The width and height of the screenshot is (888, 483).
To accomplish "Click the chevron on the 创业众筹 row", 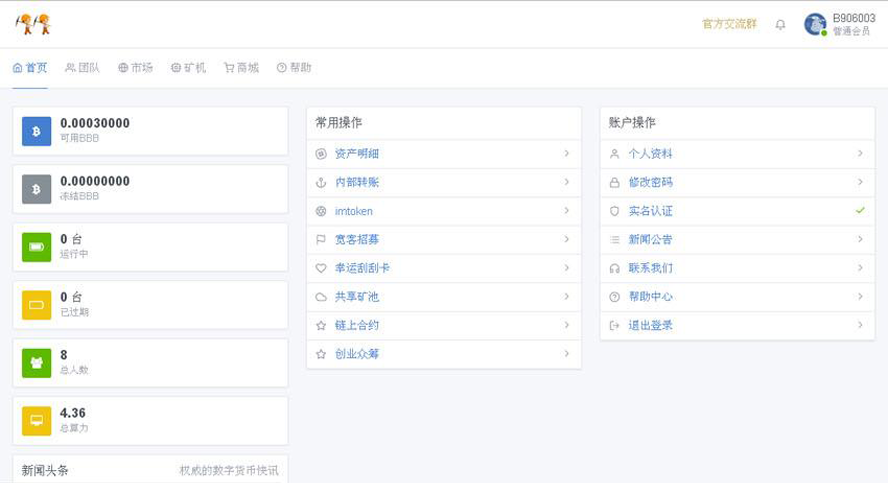I will (566, 353).
